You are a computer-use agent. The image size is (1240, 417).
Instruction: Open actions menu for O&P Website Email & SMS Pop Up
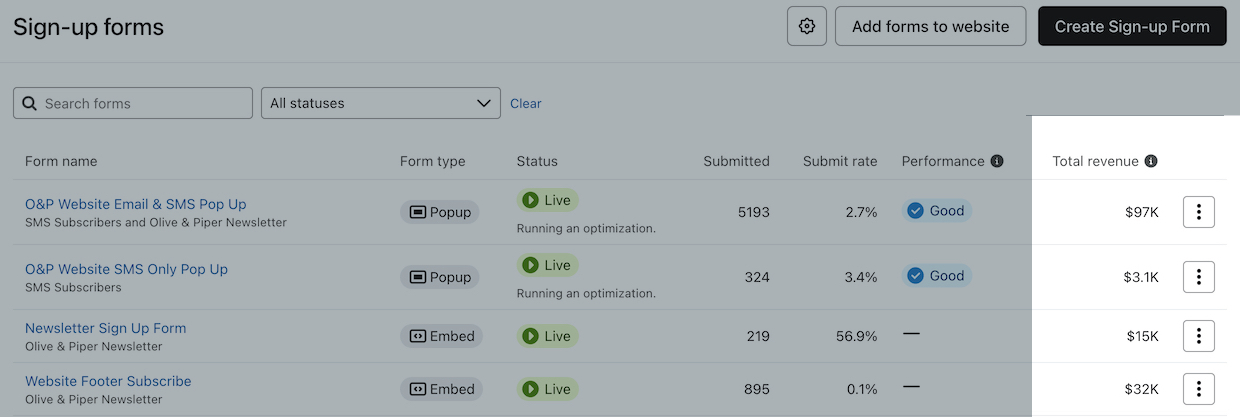[x=1198, y=212]
